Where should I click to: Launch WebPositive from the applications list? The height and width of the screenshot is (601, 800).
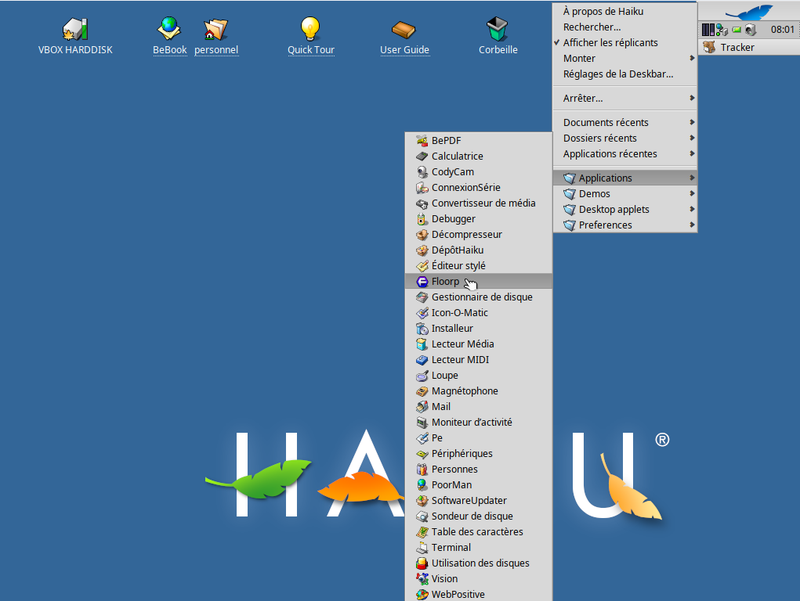click(457, 594)
